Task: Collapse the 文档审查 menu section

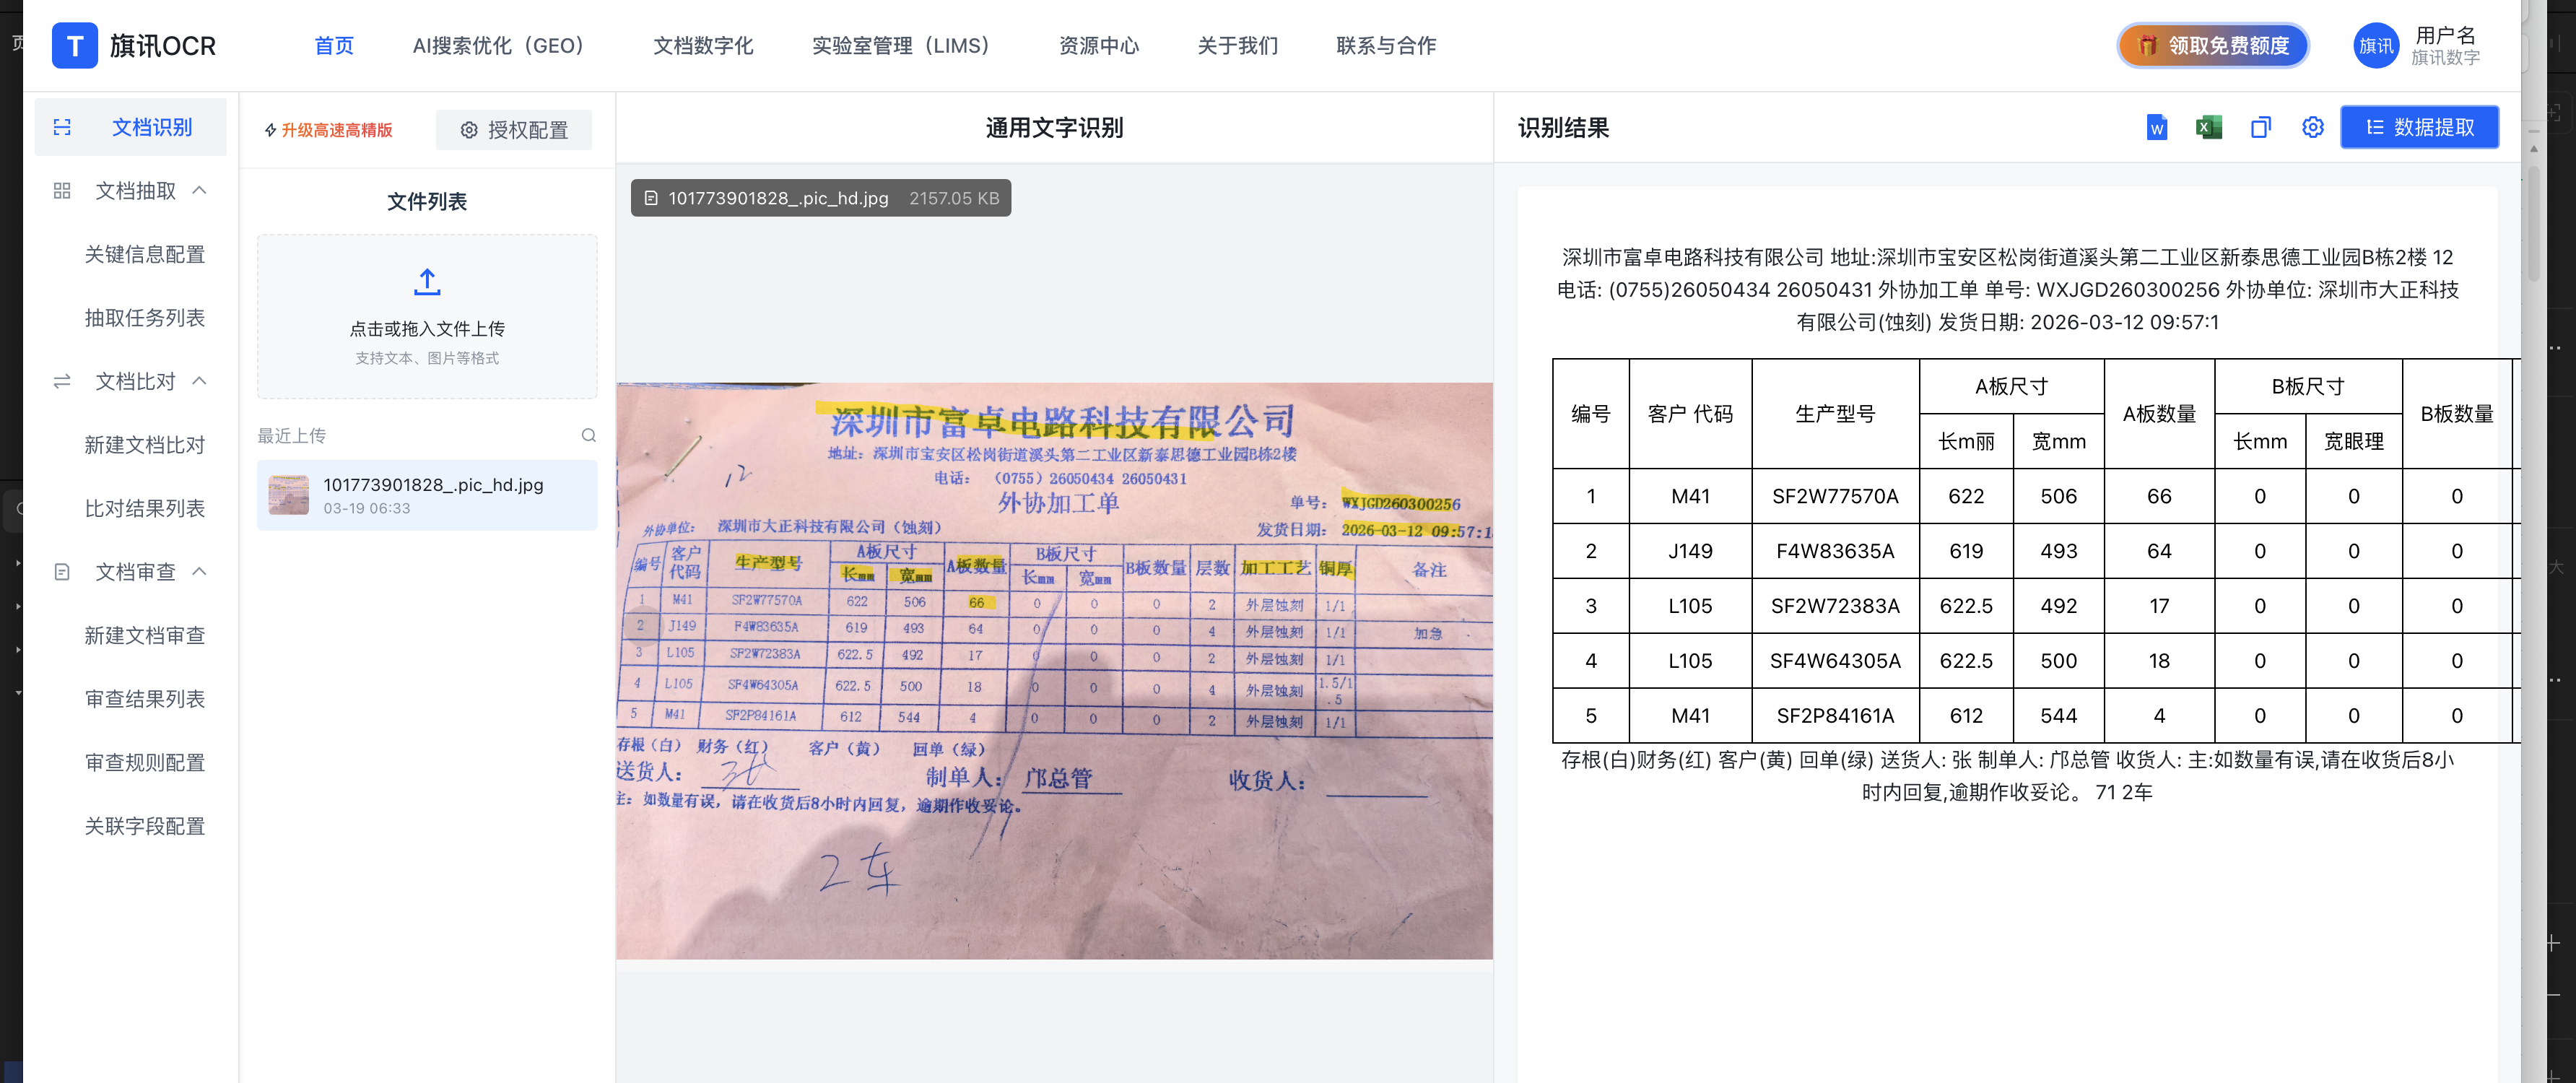Action: point(199,571)
